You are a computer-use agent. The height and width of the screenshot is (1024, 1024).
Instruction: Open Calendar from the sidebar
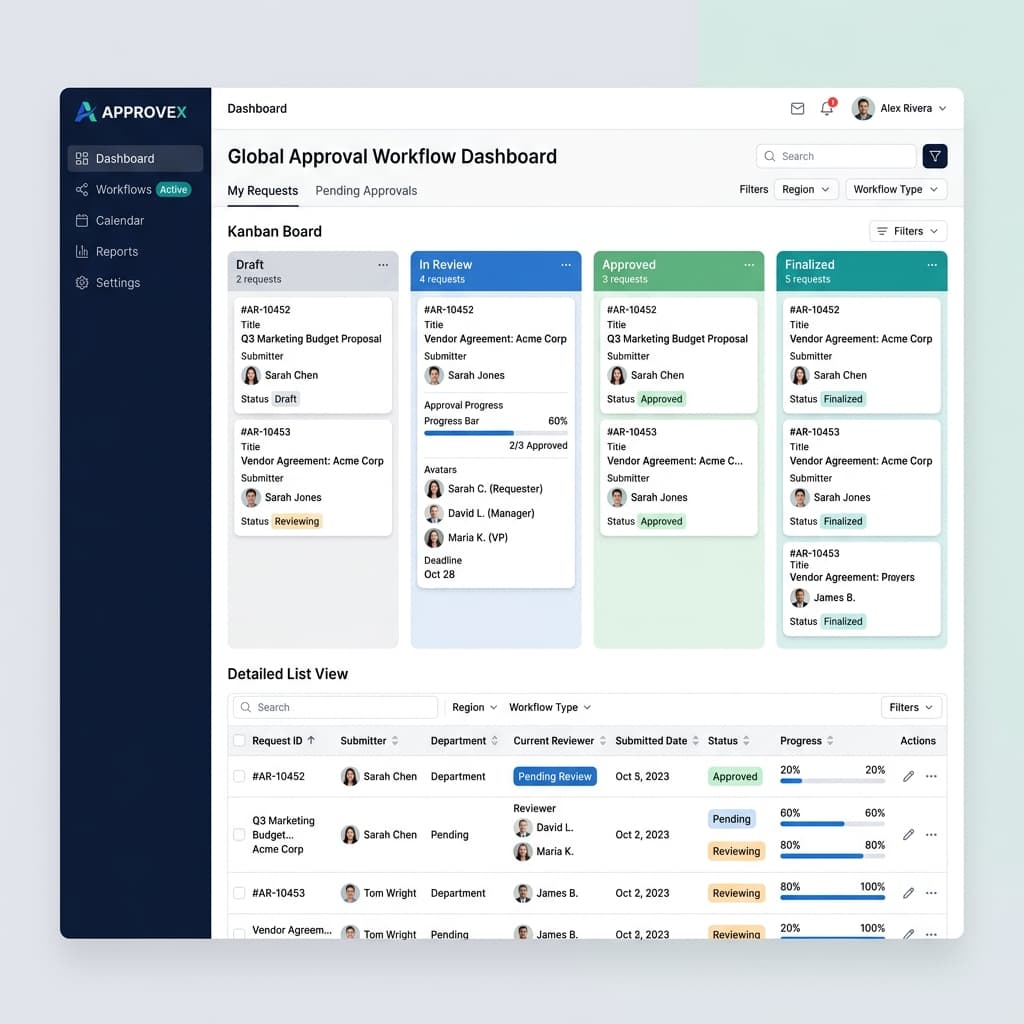(135, 221)
